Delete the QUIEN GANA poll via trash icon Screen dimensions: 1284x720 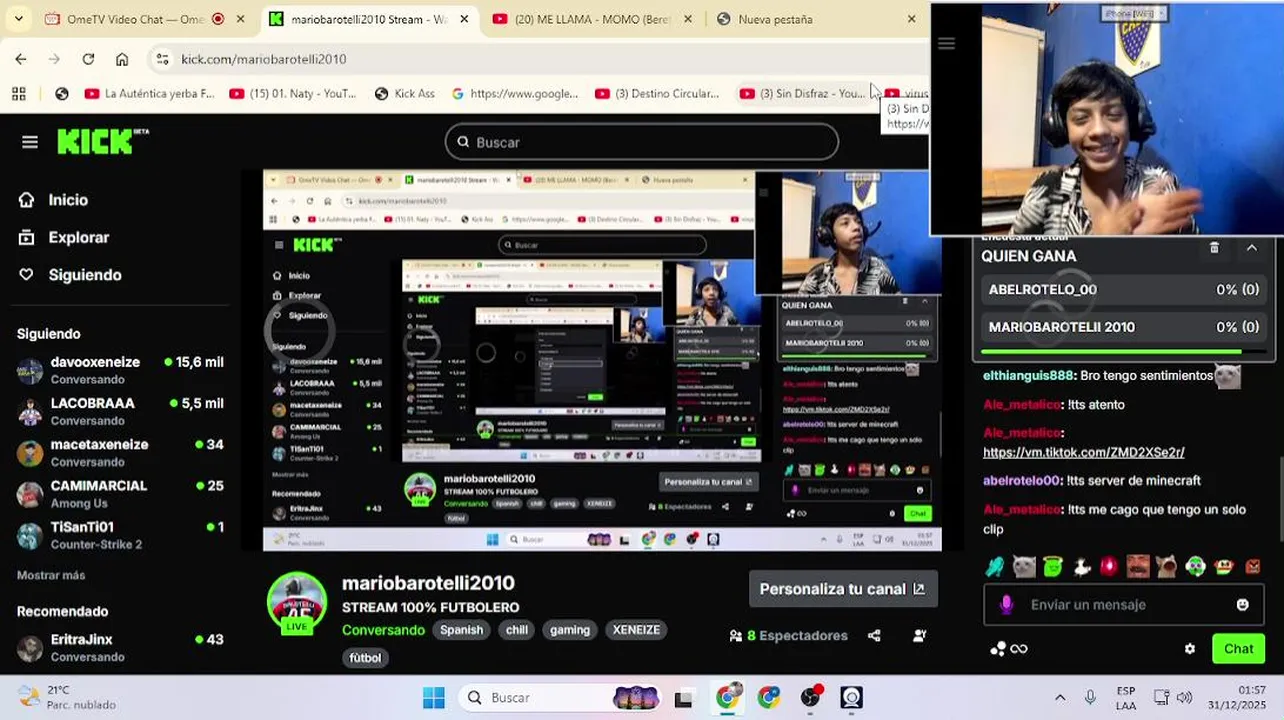click(x=1214, y=248)
